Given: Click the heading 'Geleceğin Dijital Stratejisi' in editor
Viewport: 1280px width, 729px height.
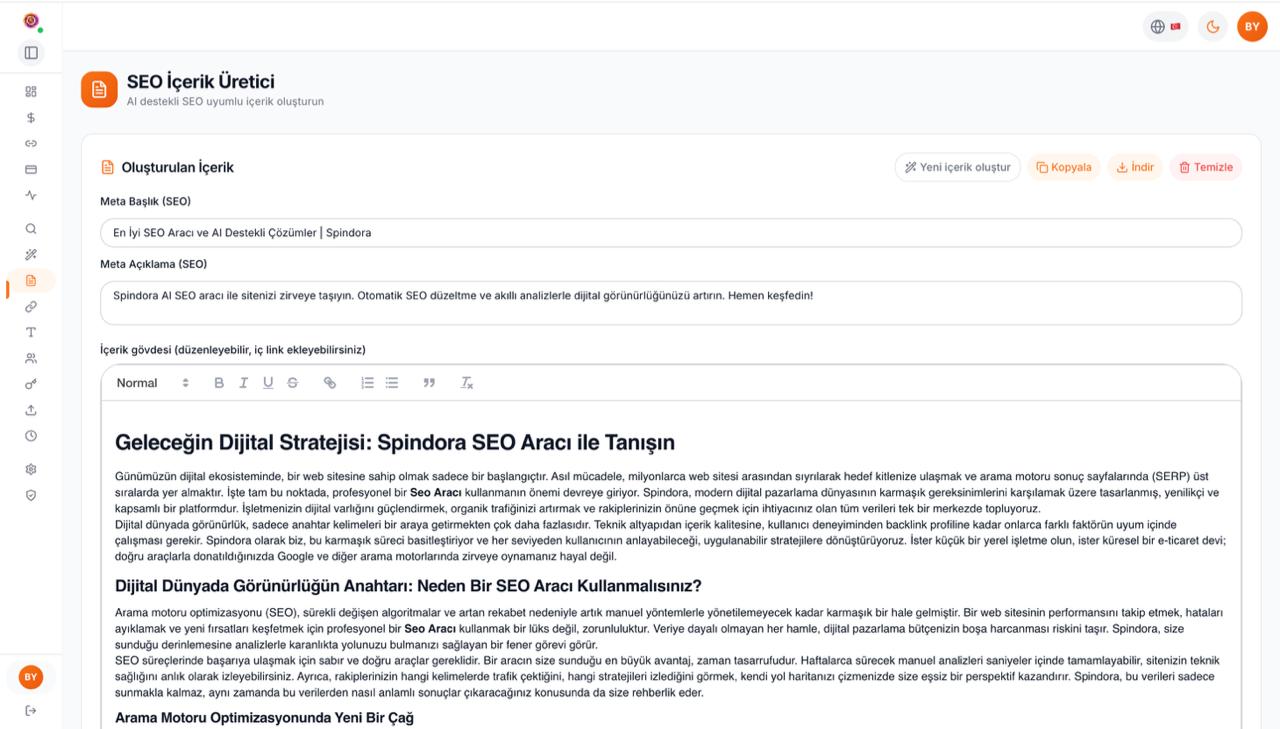Looking at the screenshot, I should (x=395, y=442).
